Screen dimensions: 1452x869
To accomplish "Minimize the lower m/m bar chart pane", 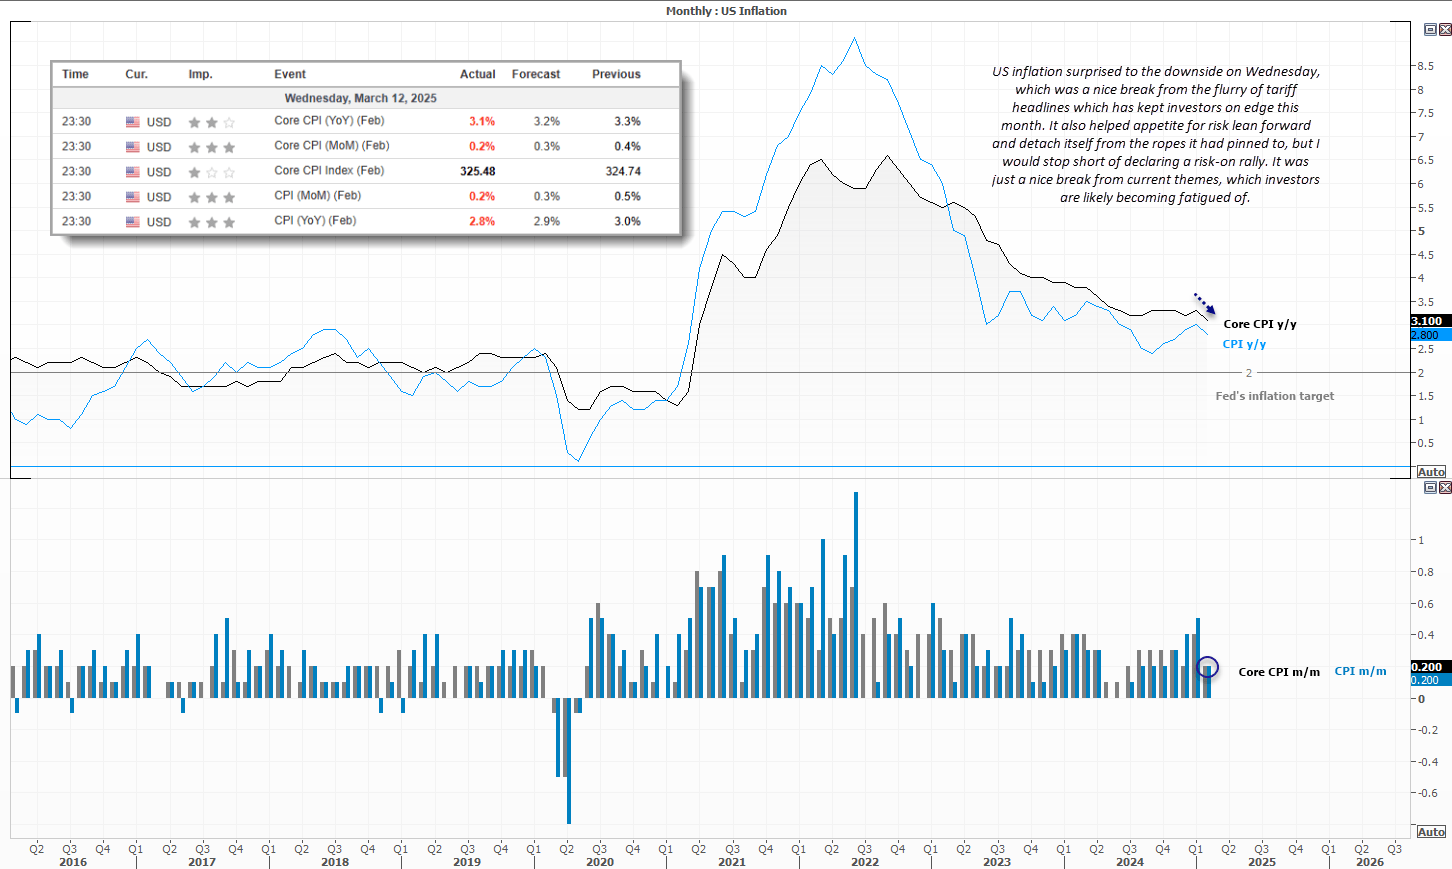I will pos(1430,487).
